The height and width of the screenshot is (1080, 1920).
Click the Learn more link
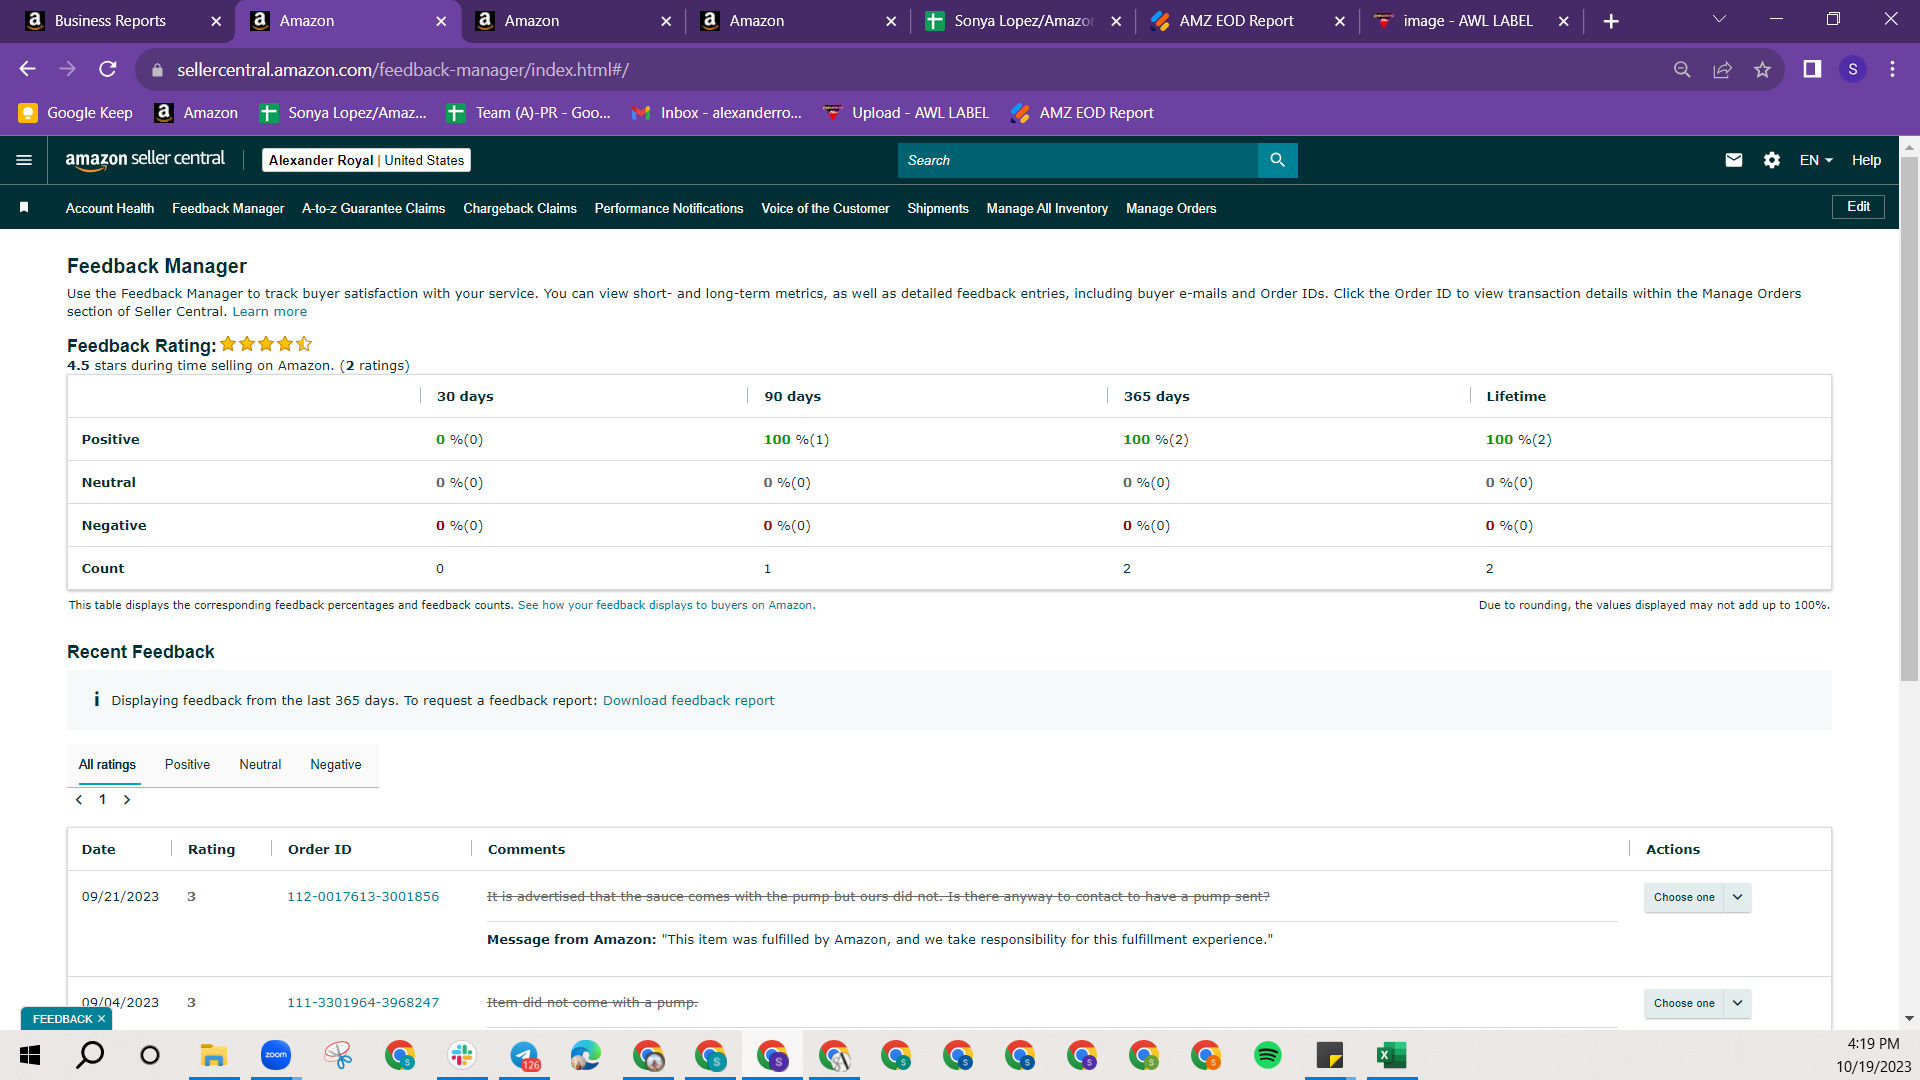pos(270,312)
